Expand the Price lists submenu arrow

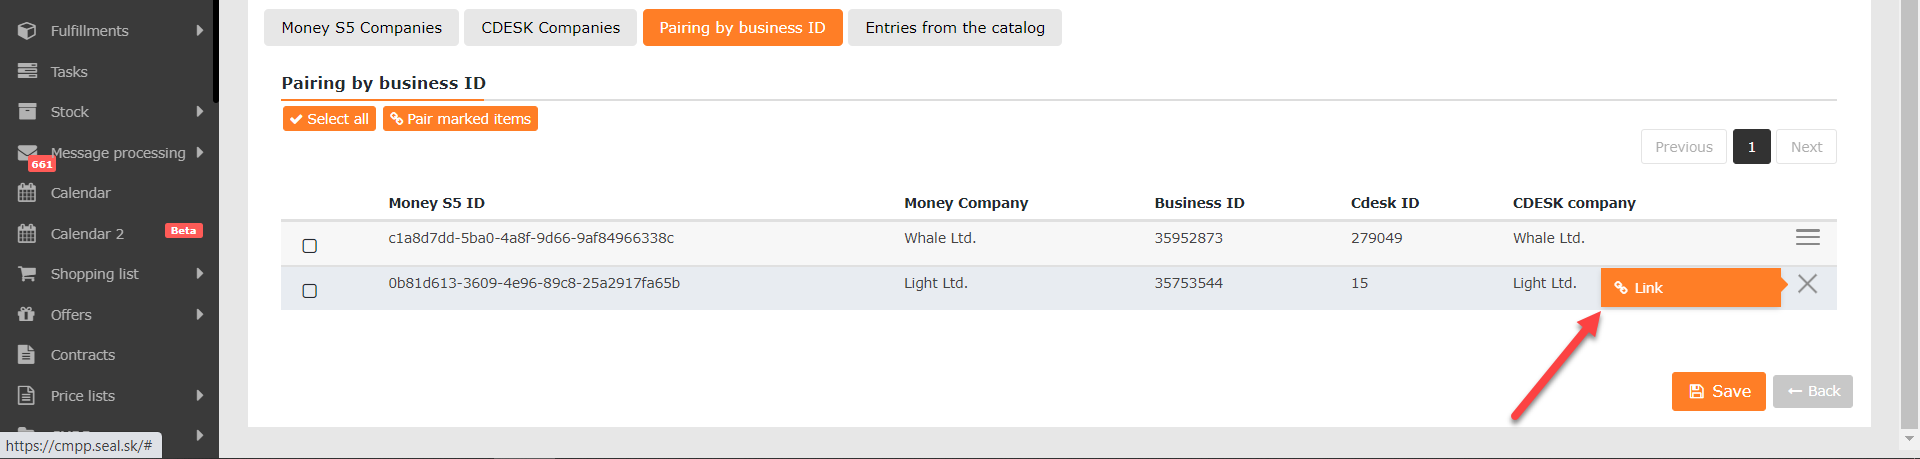pyautogui.click(x=200, y=396)
